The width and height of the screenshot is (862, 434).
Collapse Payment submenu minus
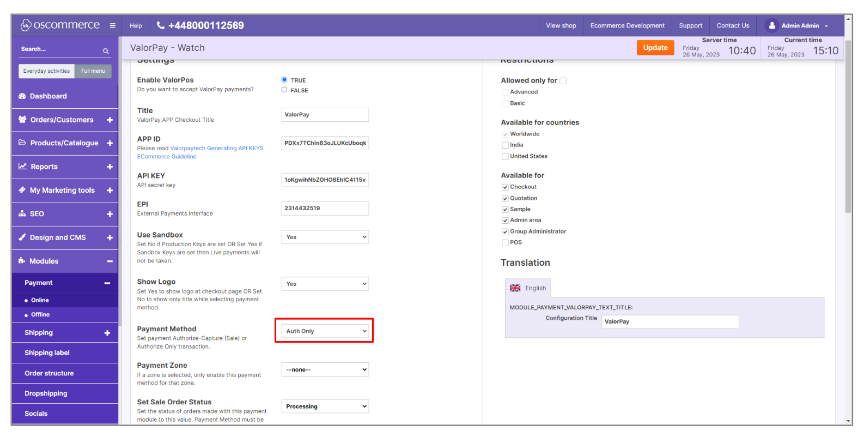[107, 283]
